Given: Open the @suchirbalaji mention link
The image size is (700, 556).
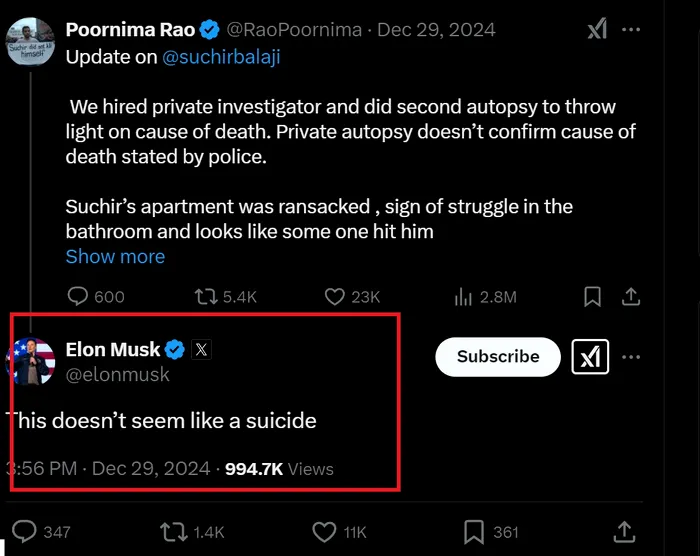Looking at the screenshot, I should [x=221, y=57].
